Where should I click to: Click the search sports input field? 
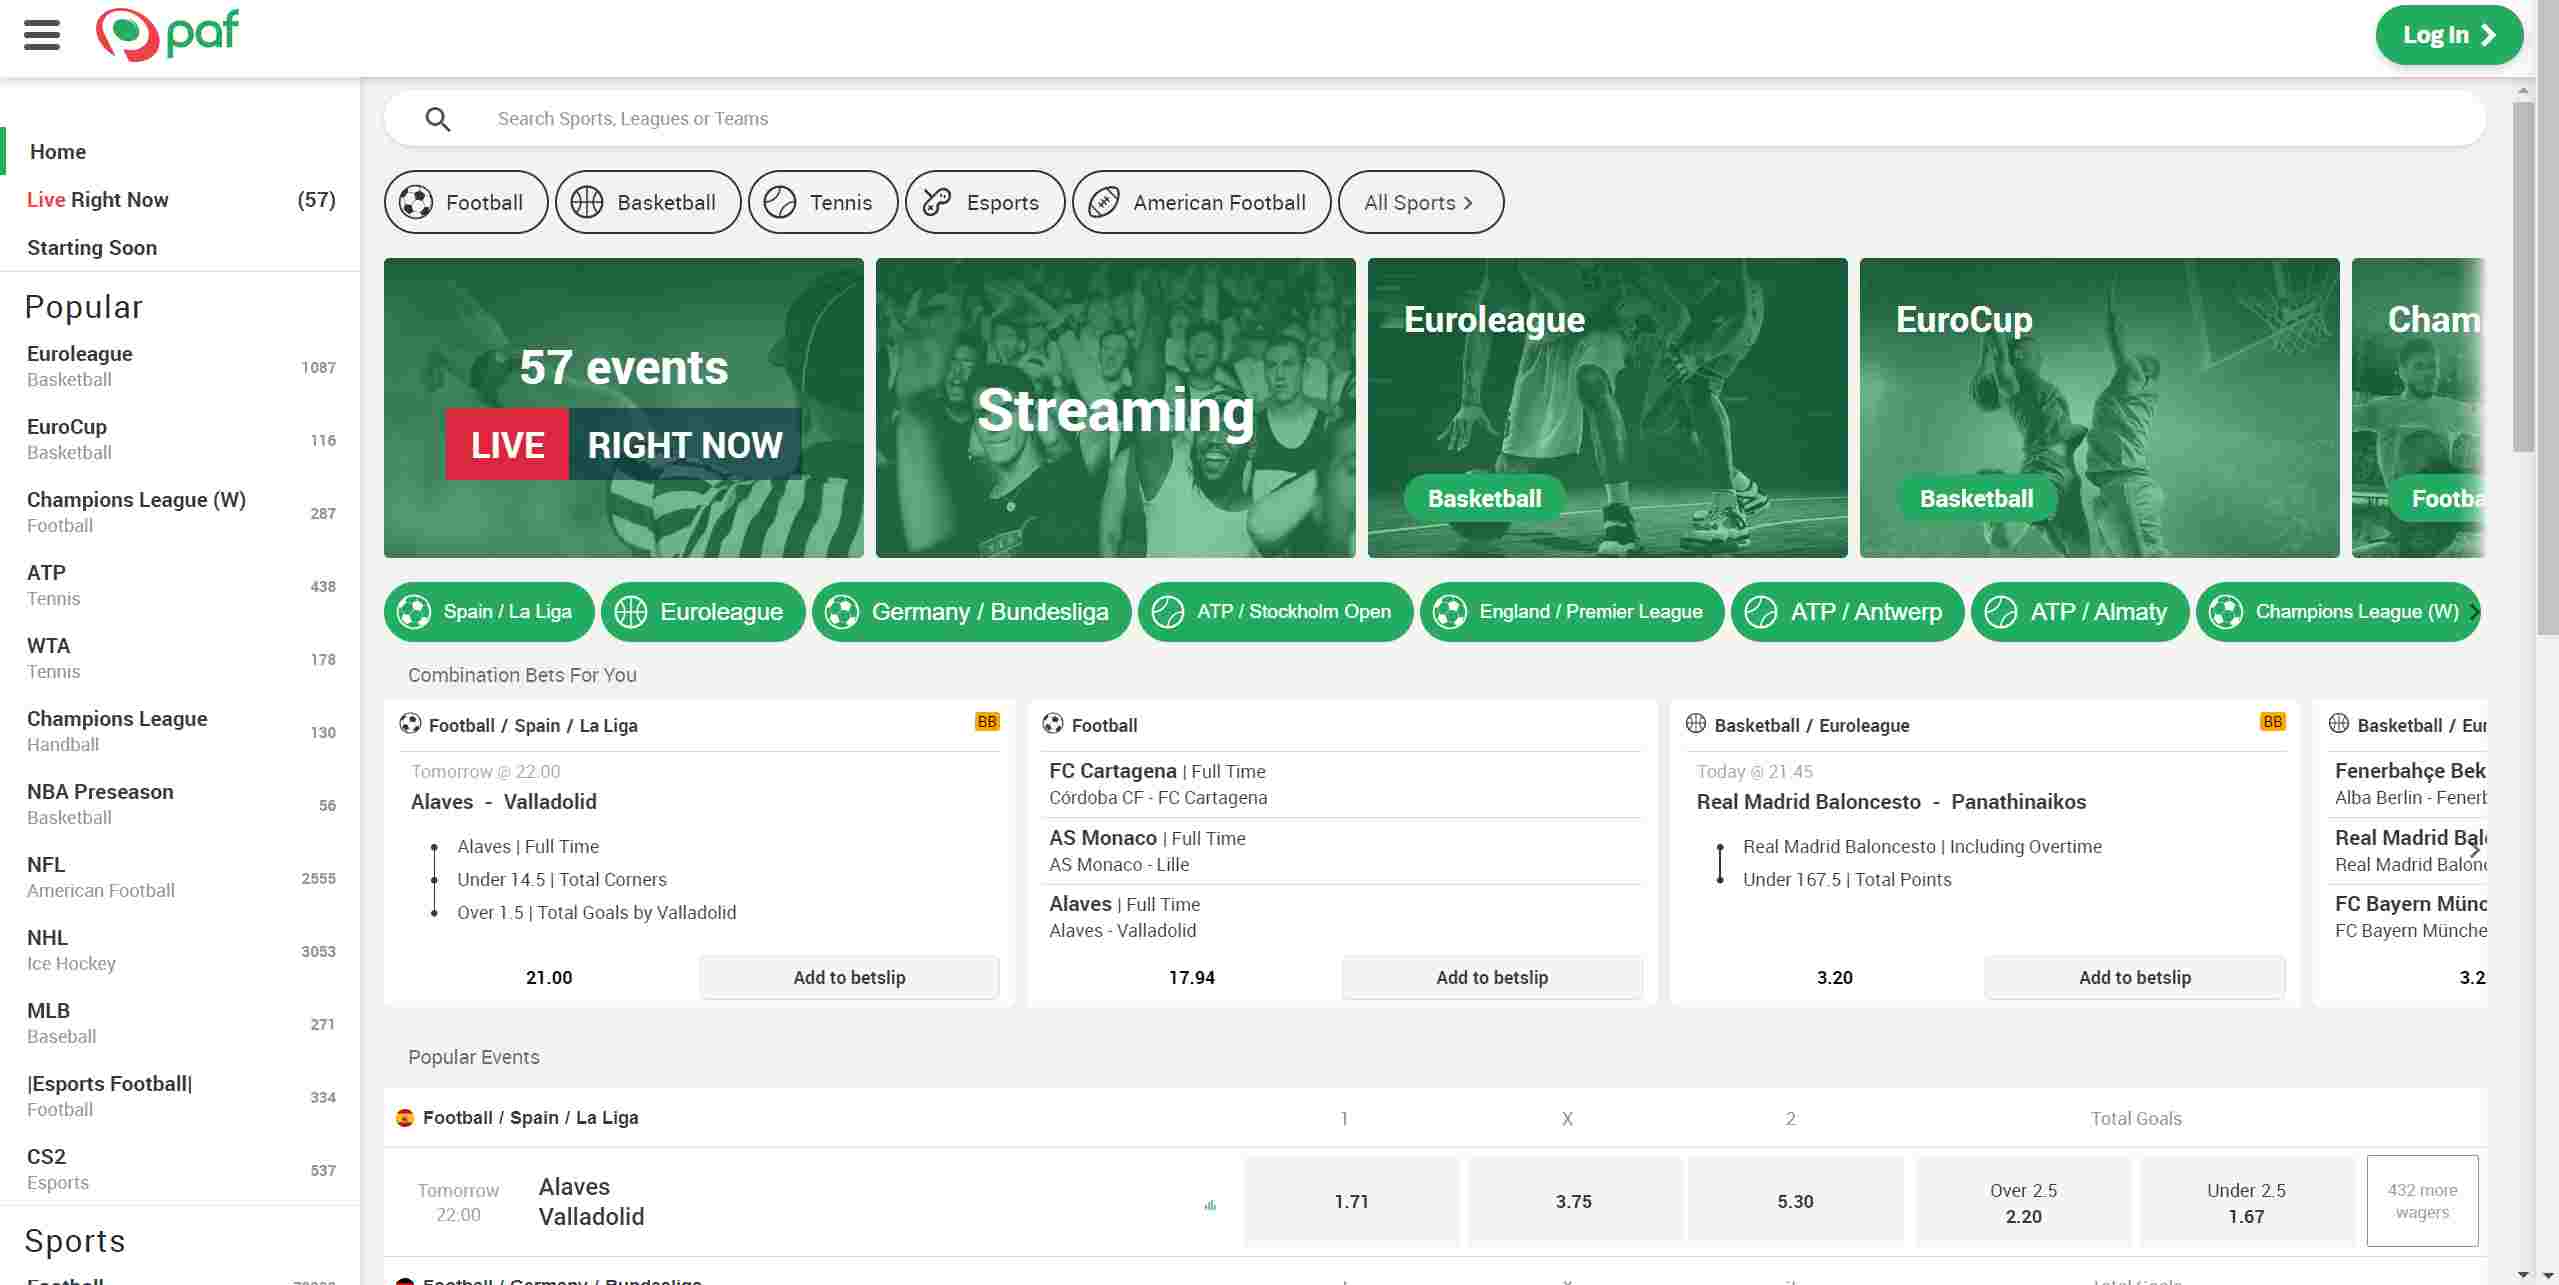(x=1435, y=119)
